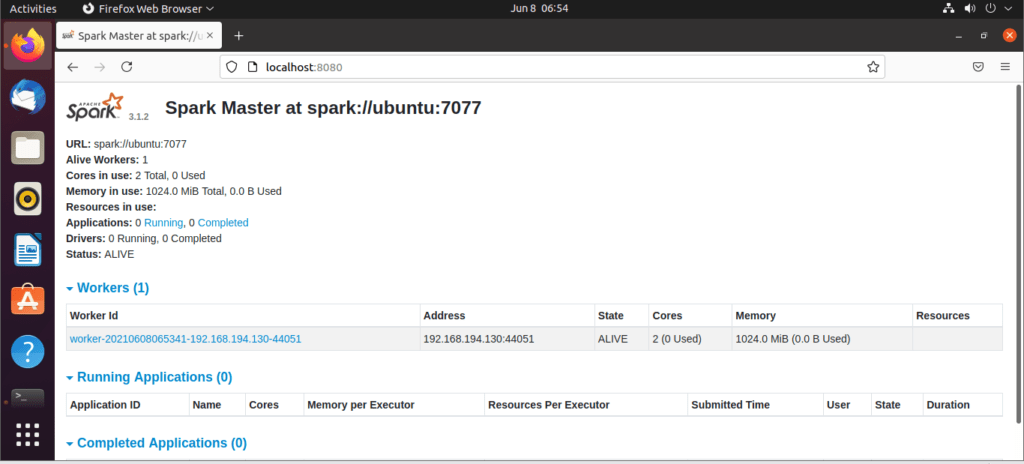This screenshot has width=1024, height=464.
Task: Open the Activities overview
Action: click(33, 9)
